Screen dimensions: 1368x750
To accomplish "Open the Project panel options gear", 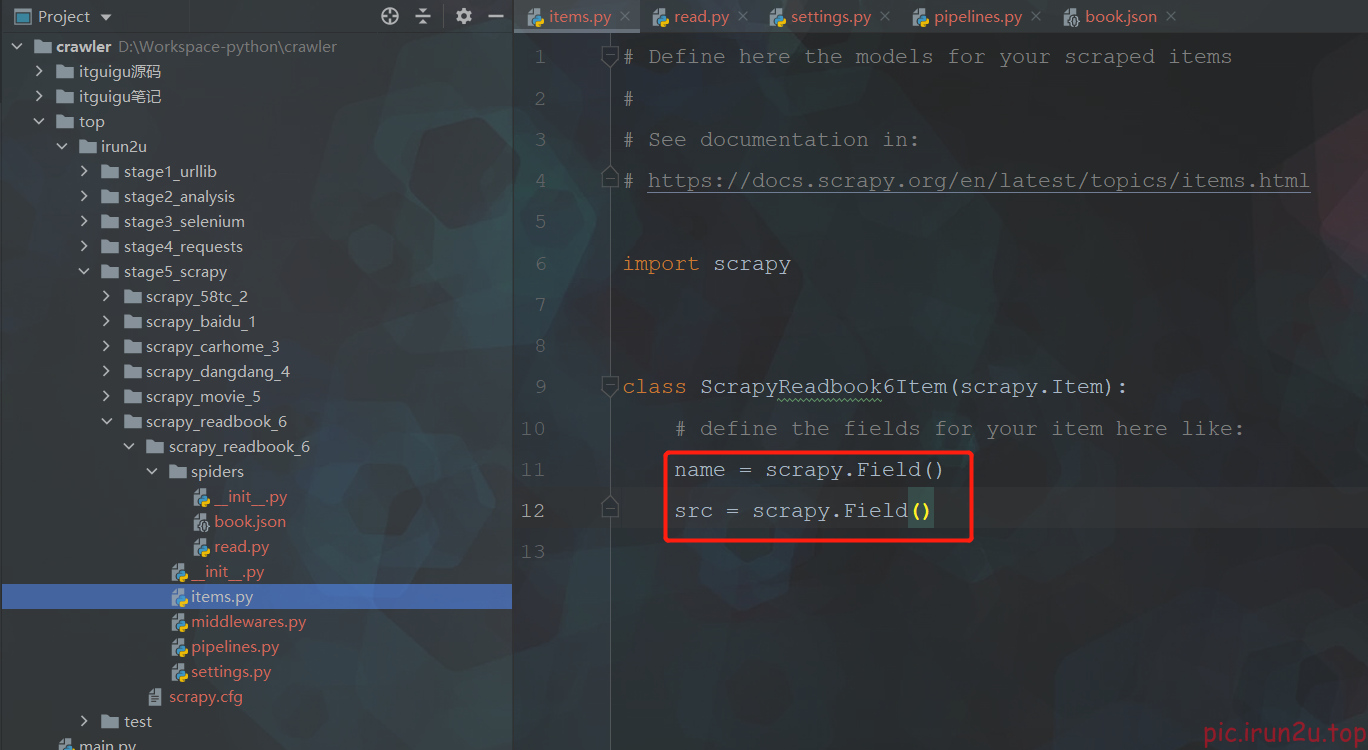I will pyautogui.click(x=462, y=16).
